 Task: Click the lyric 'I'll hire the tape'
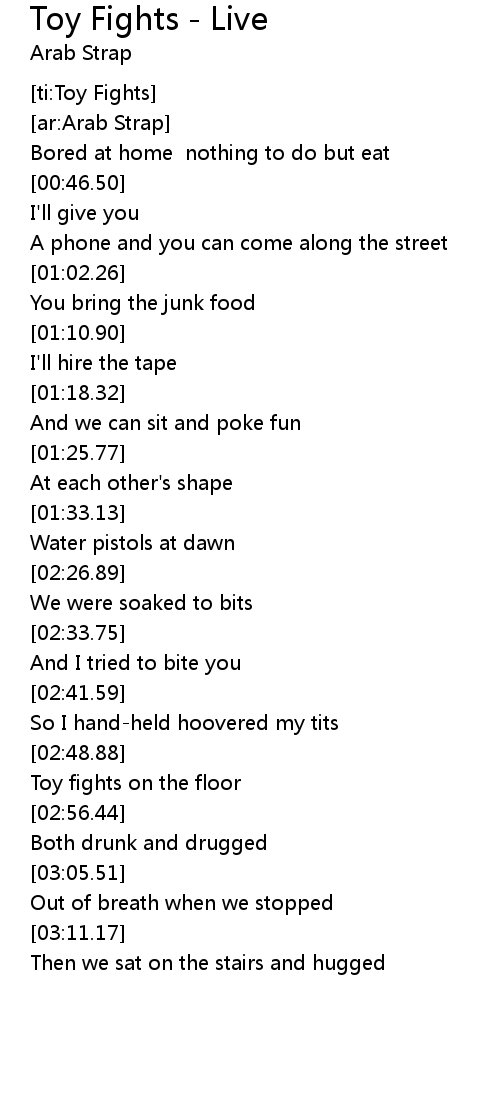tap(104, 363)
